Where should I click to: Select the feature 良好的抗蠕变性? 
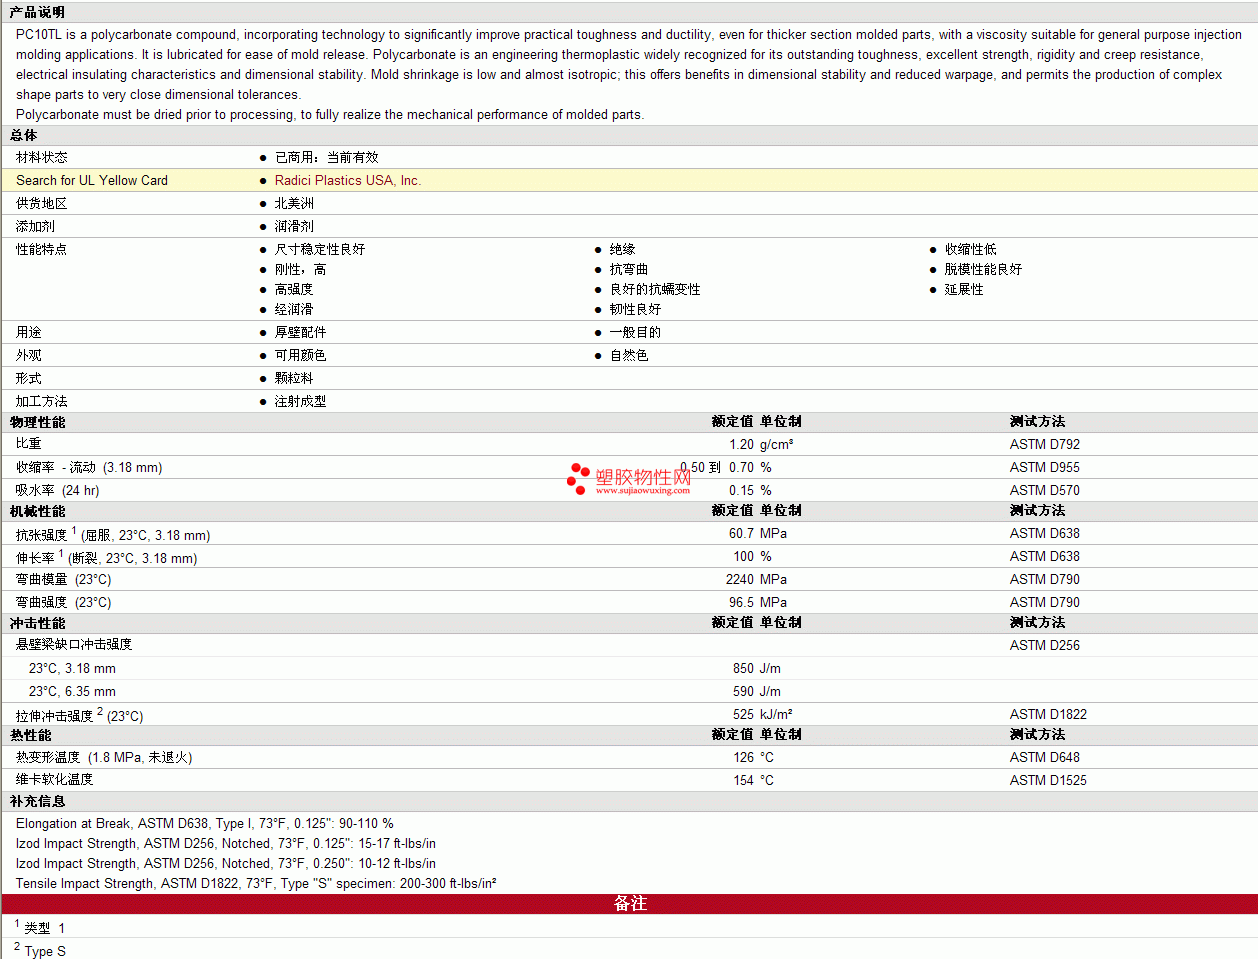pyautogui.click(x=655, y=289)
